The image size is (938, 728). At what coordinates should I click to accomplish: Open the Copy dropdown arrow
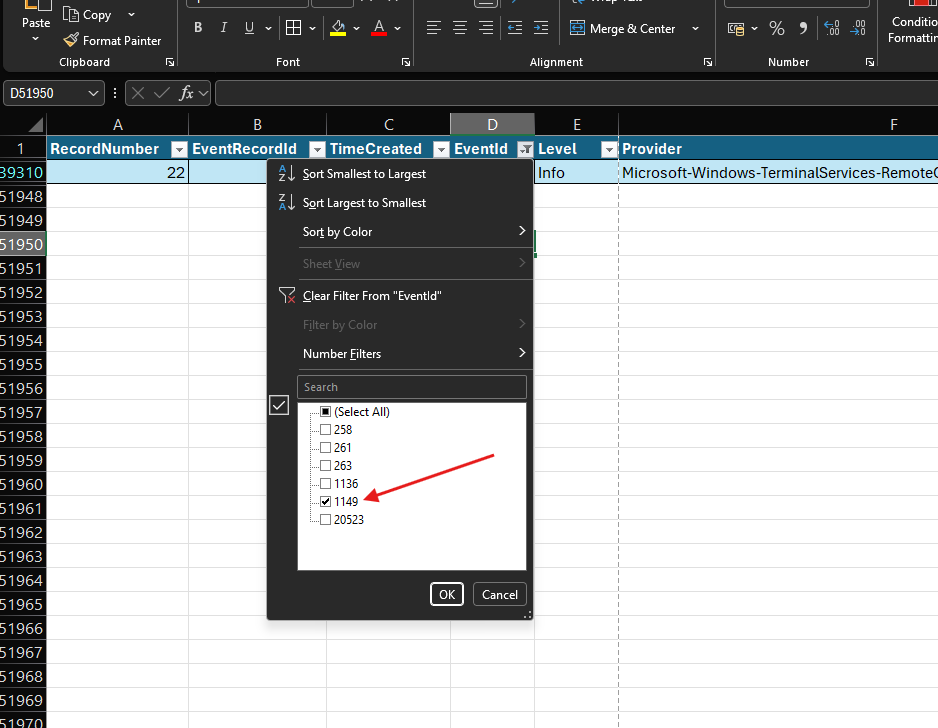tap(132, 14)
